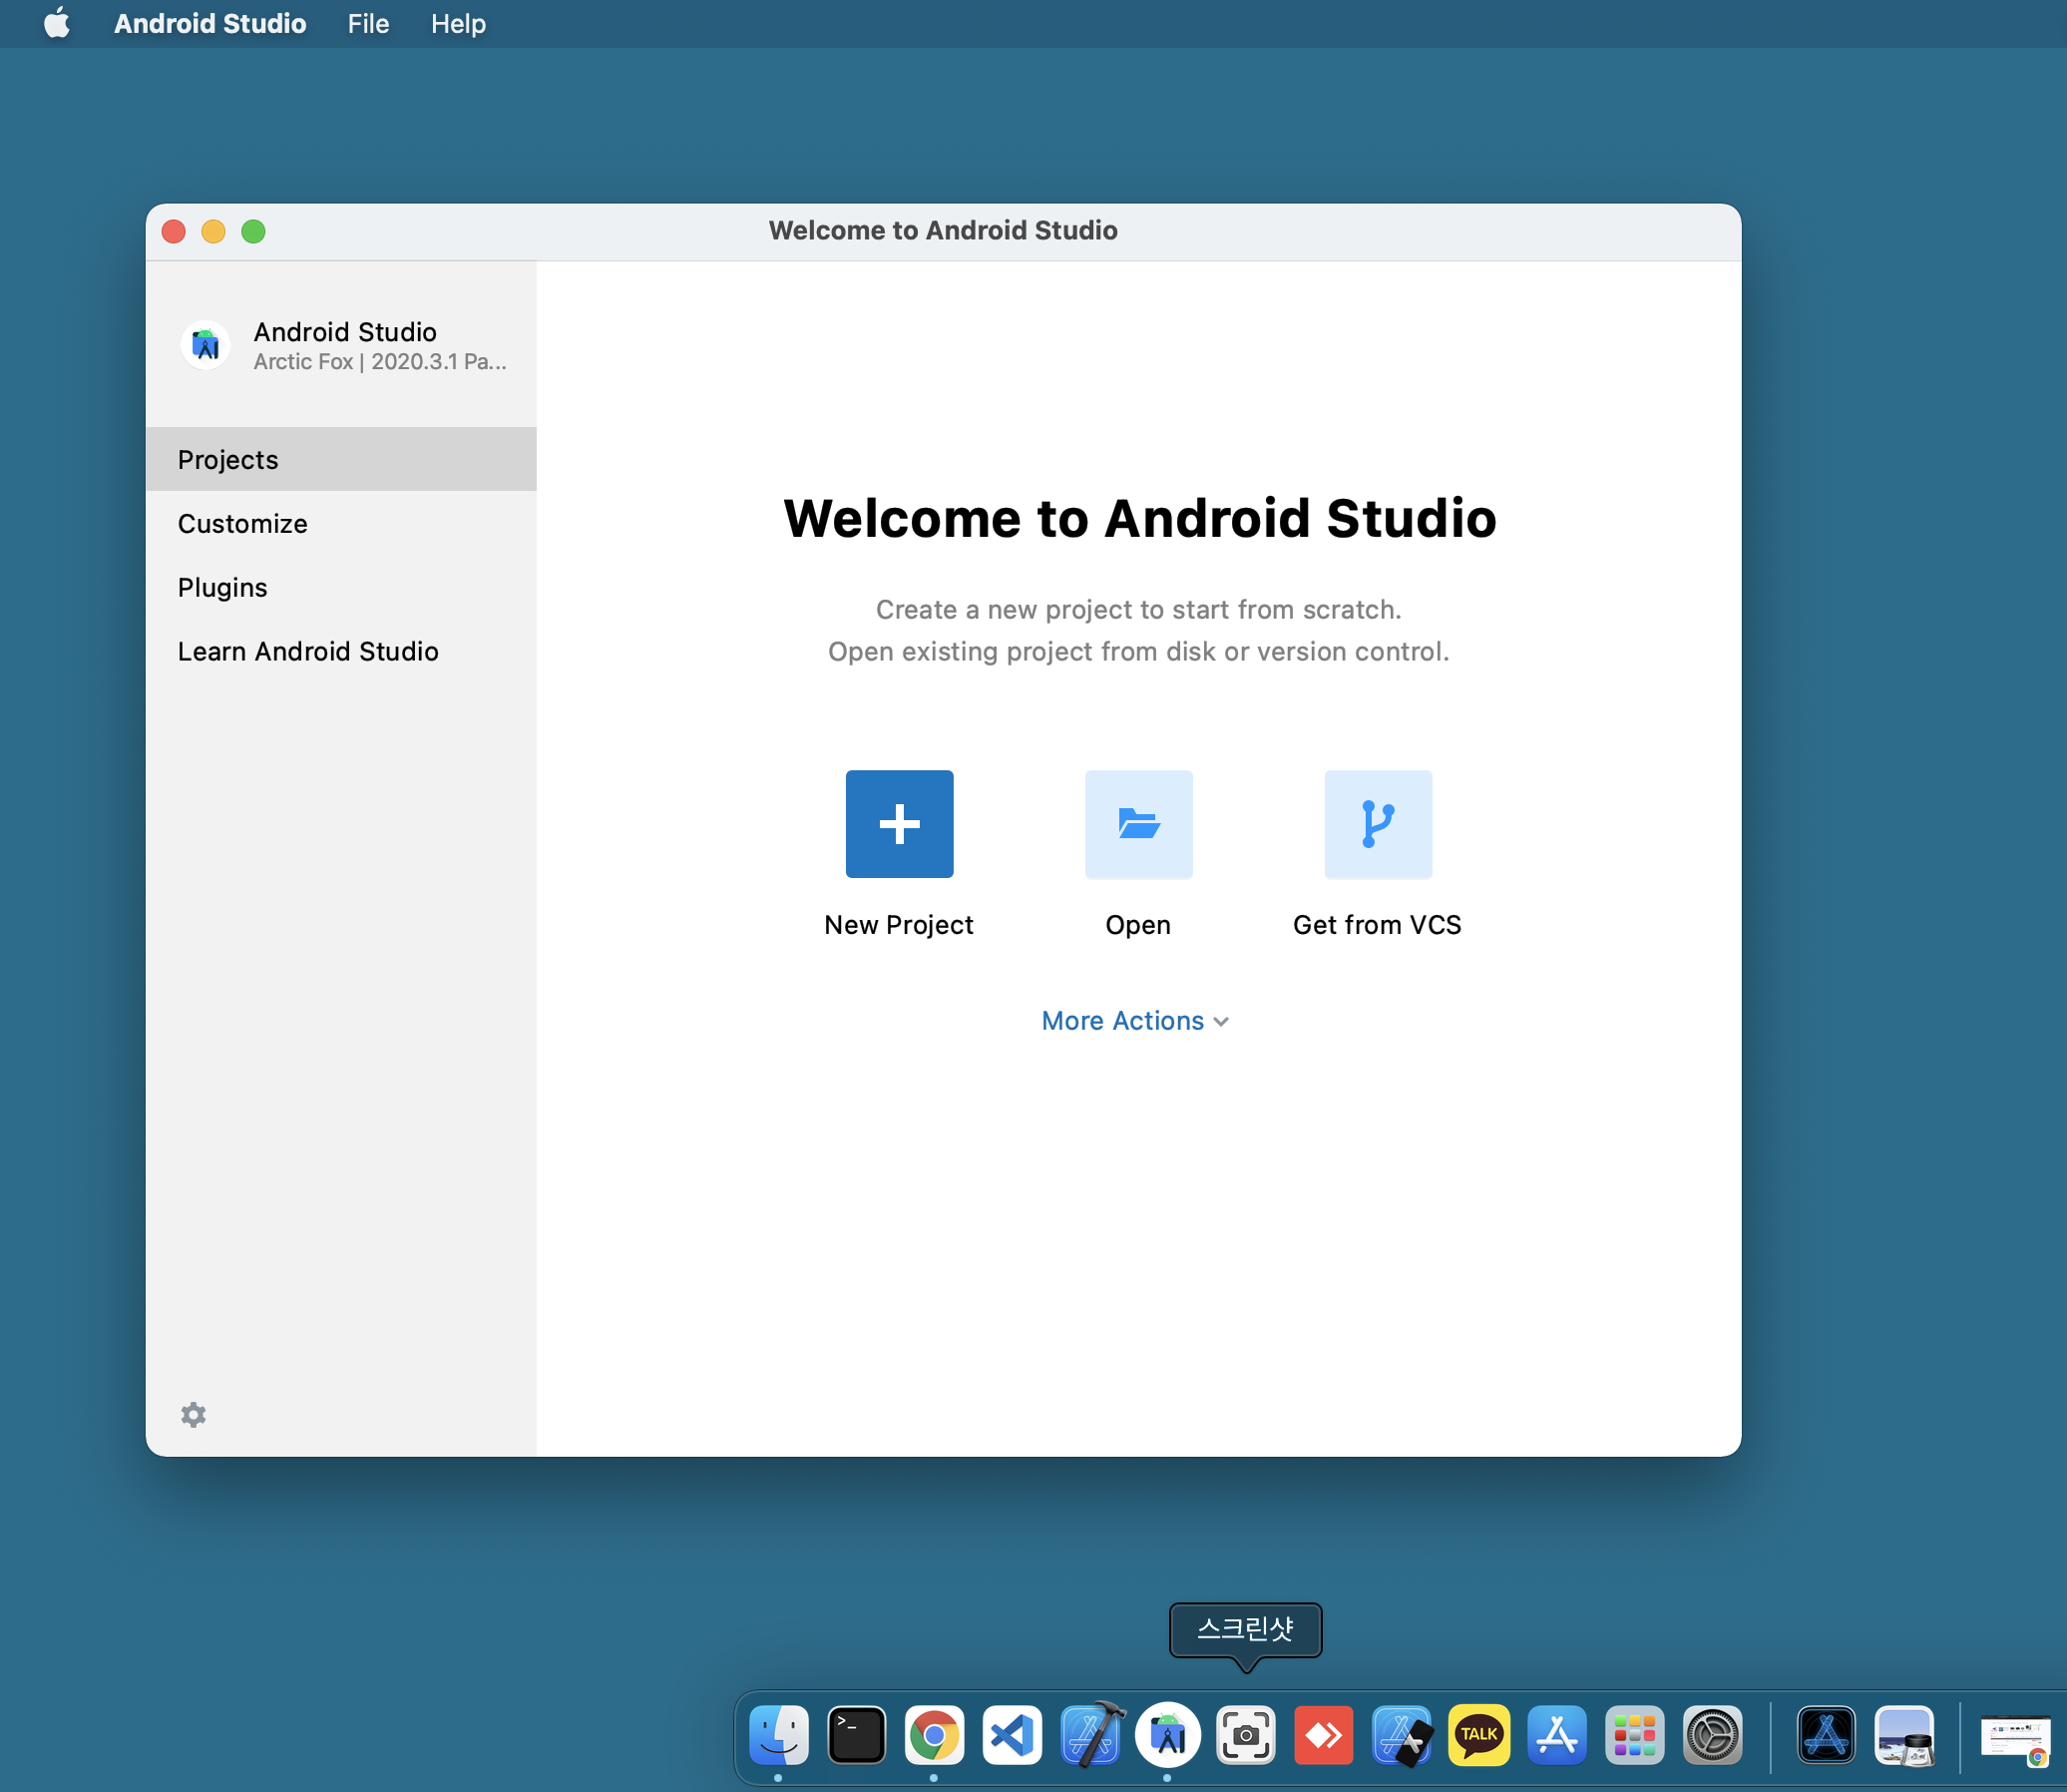This screenshot has height=1792, width=2067.
Task: Open the settings gear in the sidebar
Action: click(193, 1414)
